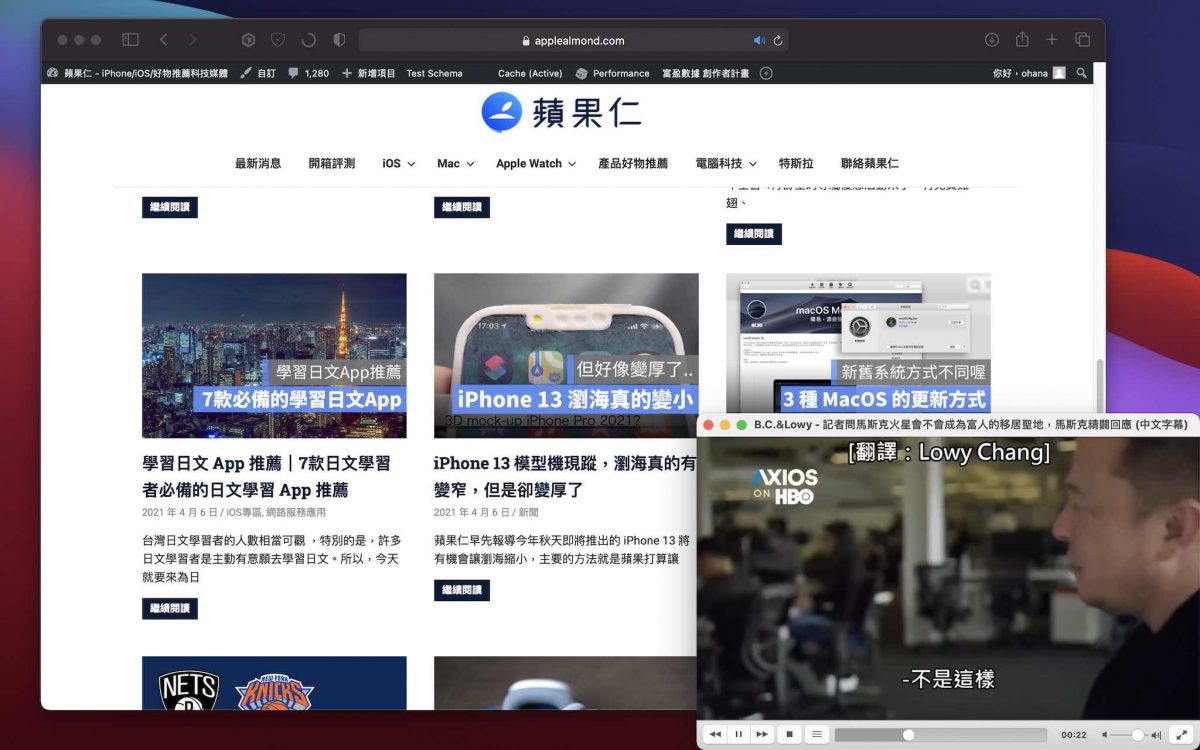Open the Safari share menu

pos(1022,40)
